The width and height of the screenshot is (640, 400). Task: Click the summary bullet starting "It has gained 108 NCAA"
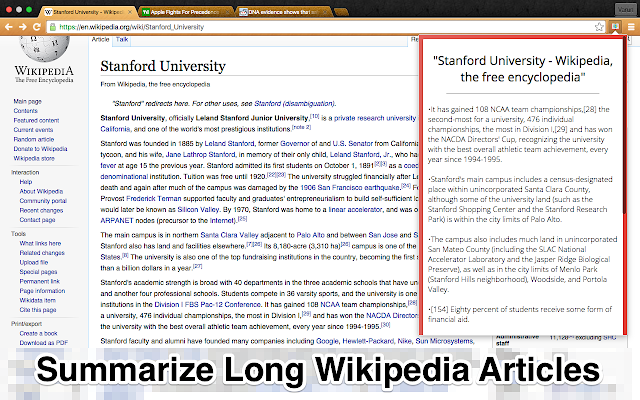tap(520, 134)
